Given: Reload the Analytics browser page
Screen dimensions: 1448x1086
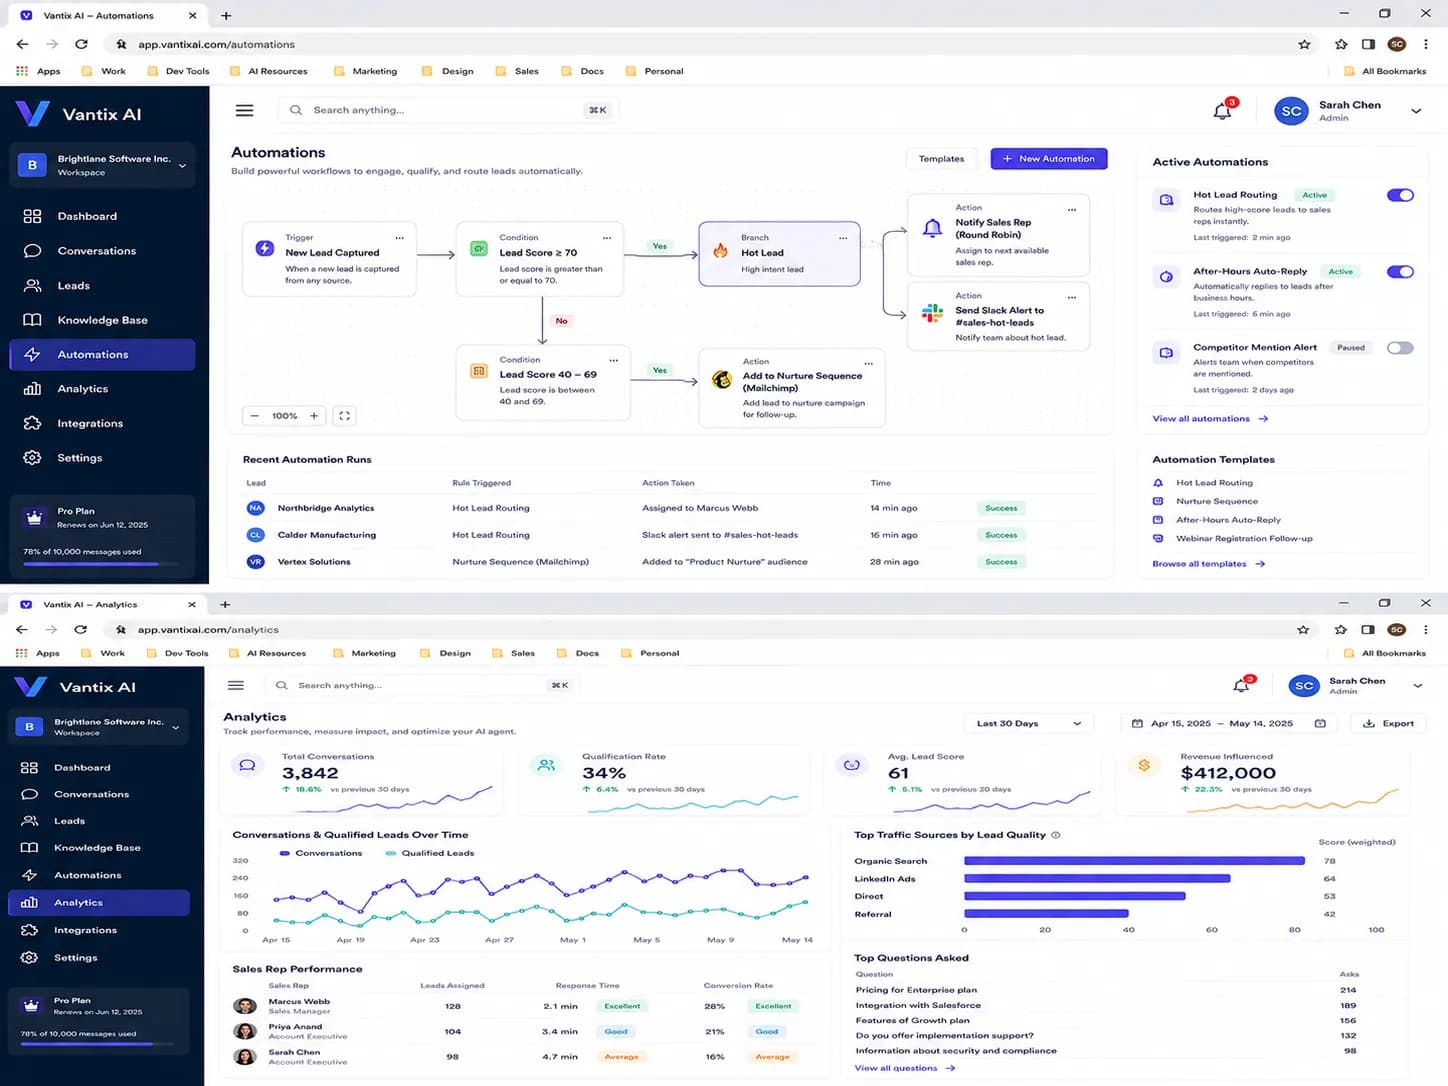Looking at the screenshot, I should [x=81, y=629].
